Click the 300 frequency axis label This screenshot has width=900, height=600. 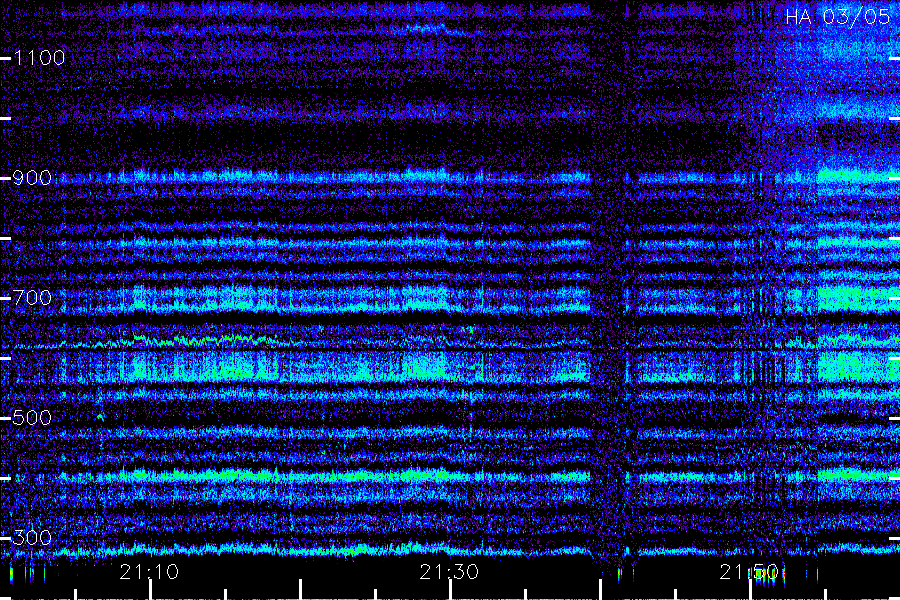[x=32, y=538]
